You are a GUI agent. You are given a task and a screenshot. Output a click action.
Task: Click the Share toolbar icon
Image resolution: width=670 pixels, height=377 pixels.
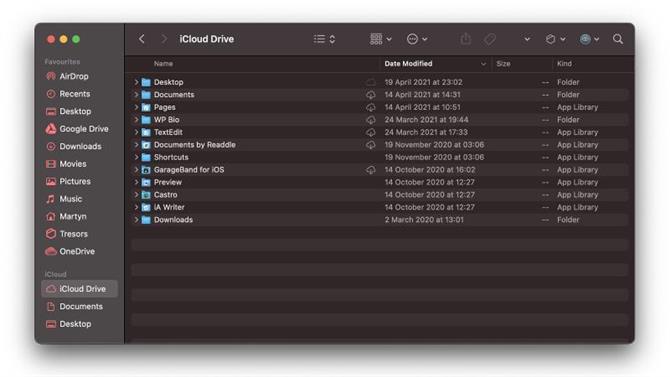(x=465, y=39)
